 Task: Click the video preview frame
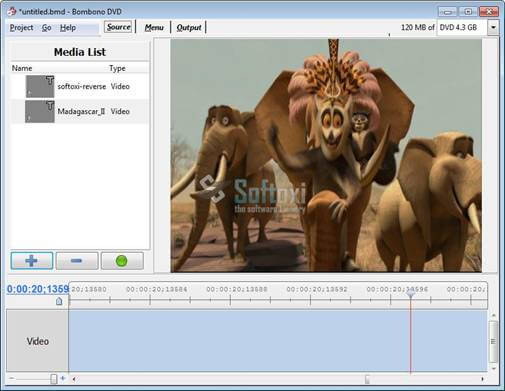326,155
